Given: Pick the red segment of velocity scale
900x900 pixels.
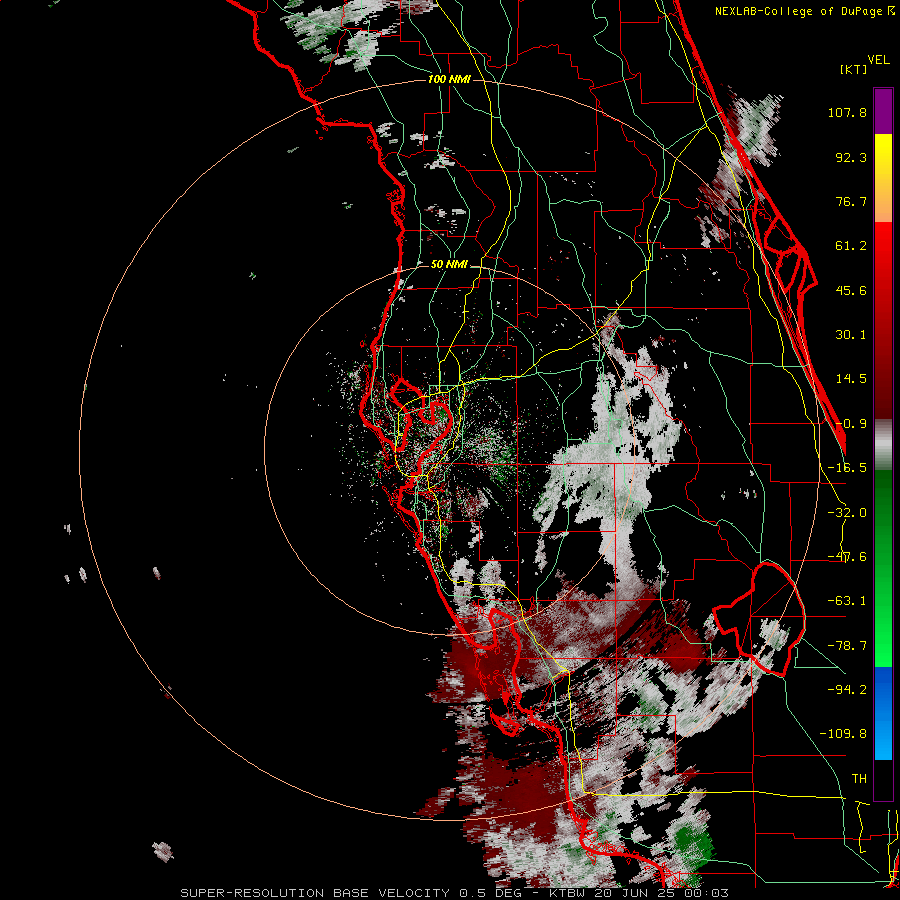Looking at the screenshot, I should pyautogui.click(x=883, y=321).
